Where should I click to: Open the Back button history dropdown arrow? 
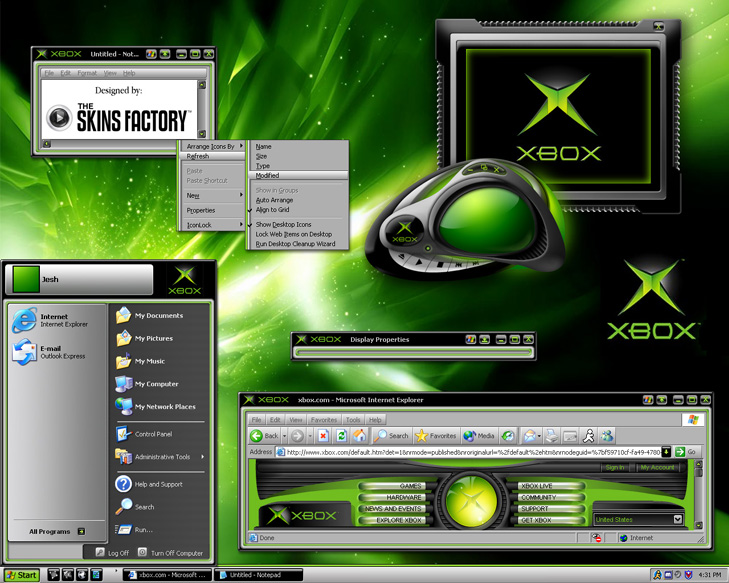(284, 436)
